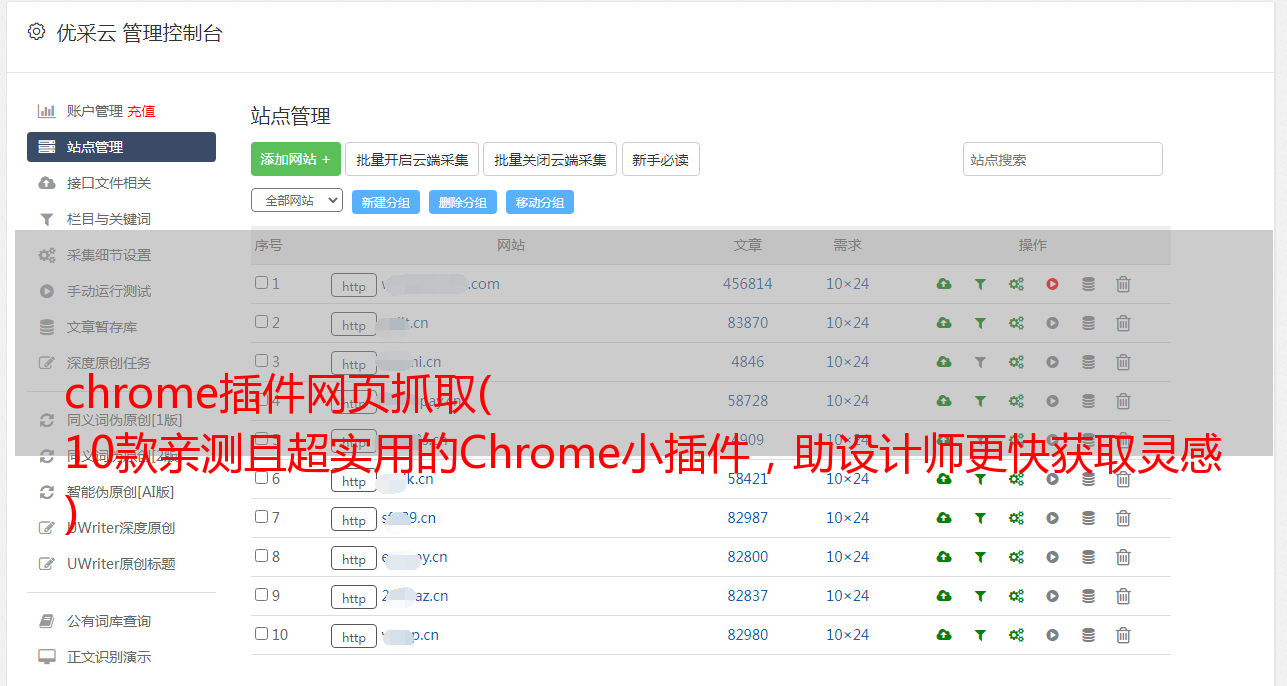The width and height of the screenshot is (1287, 686).
Task: Click 批量关闭云端采集 button
Action: click(550, 159)
